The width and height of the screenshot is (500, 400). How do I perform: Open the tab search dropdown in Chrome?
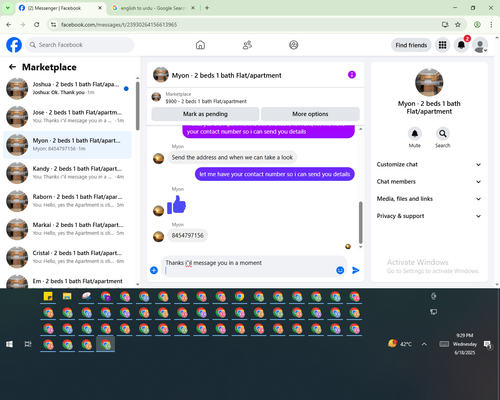tap(8, 8)
